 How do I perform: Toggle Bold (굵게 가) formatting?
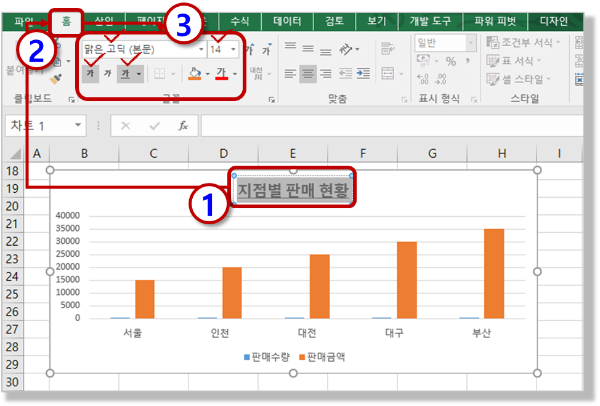pyautogui.click(x=90, y=73)
